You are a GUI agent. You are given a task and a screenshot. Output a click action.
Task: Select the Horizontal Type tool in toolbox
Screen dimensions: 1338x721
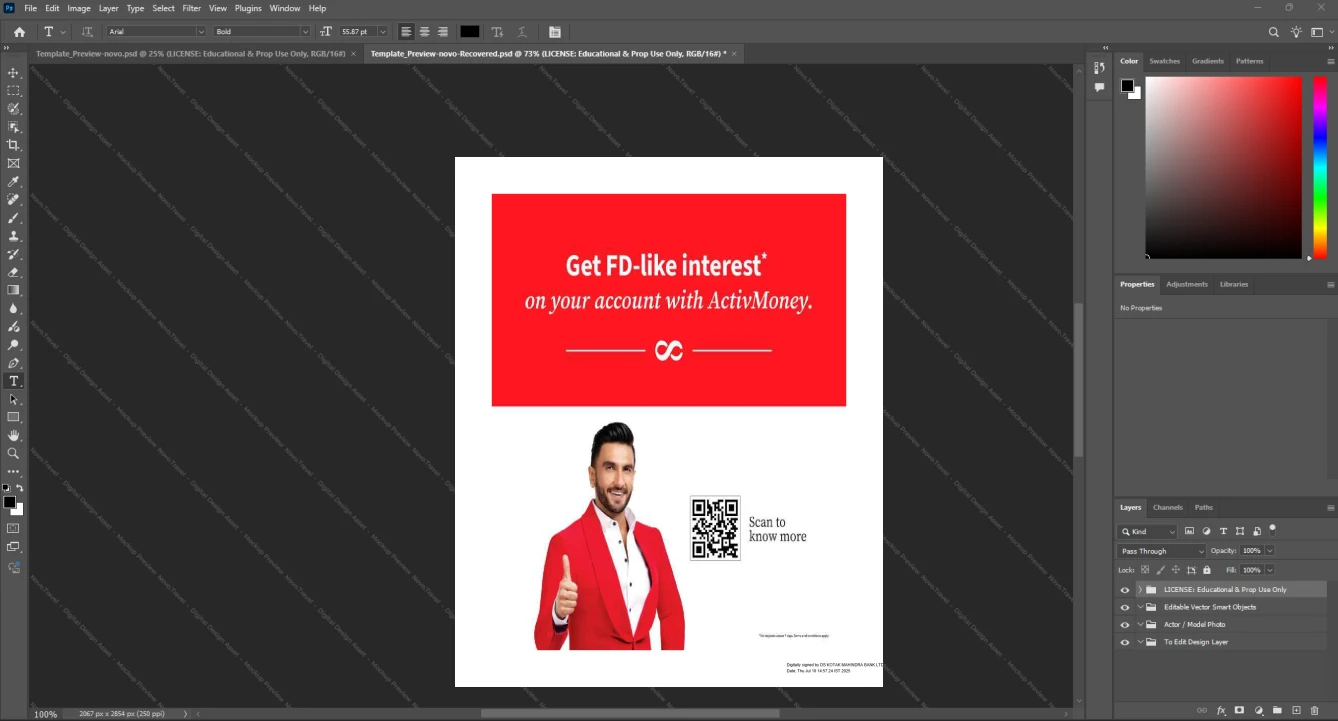[x=13, y=381]
